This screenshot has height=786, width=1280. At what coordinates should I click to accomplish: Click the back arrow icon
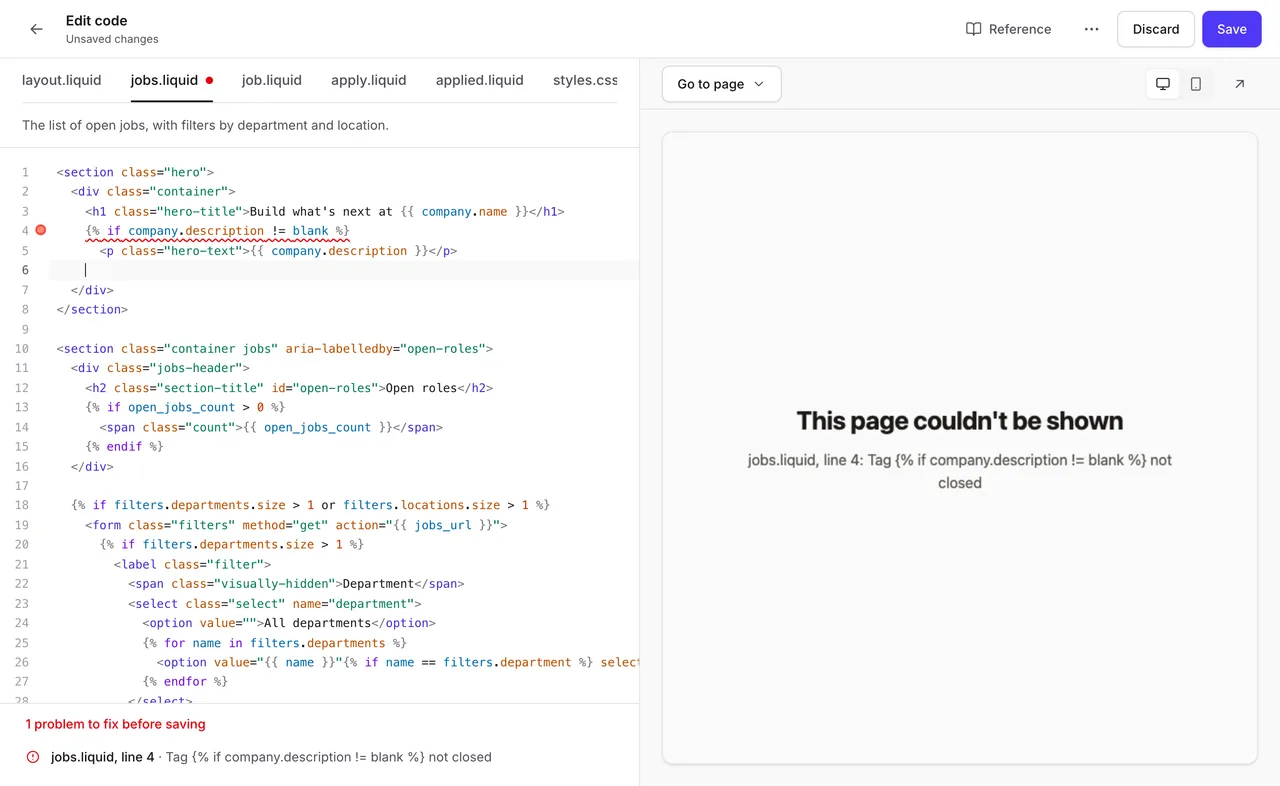pyautogui.click(x=37, y=29)
